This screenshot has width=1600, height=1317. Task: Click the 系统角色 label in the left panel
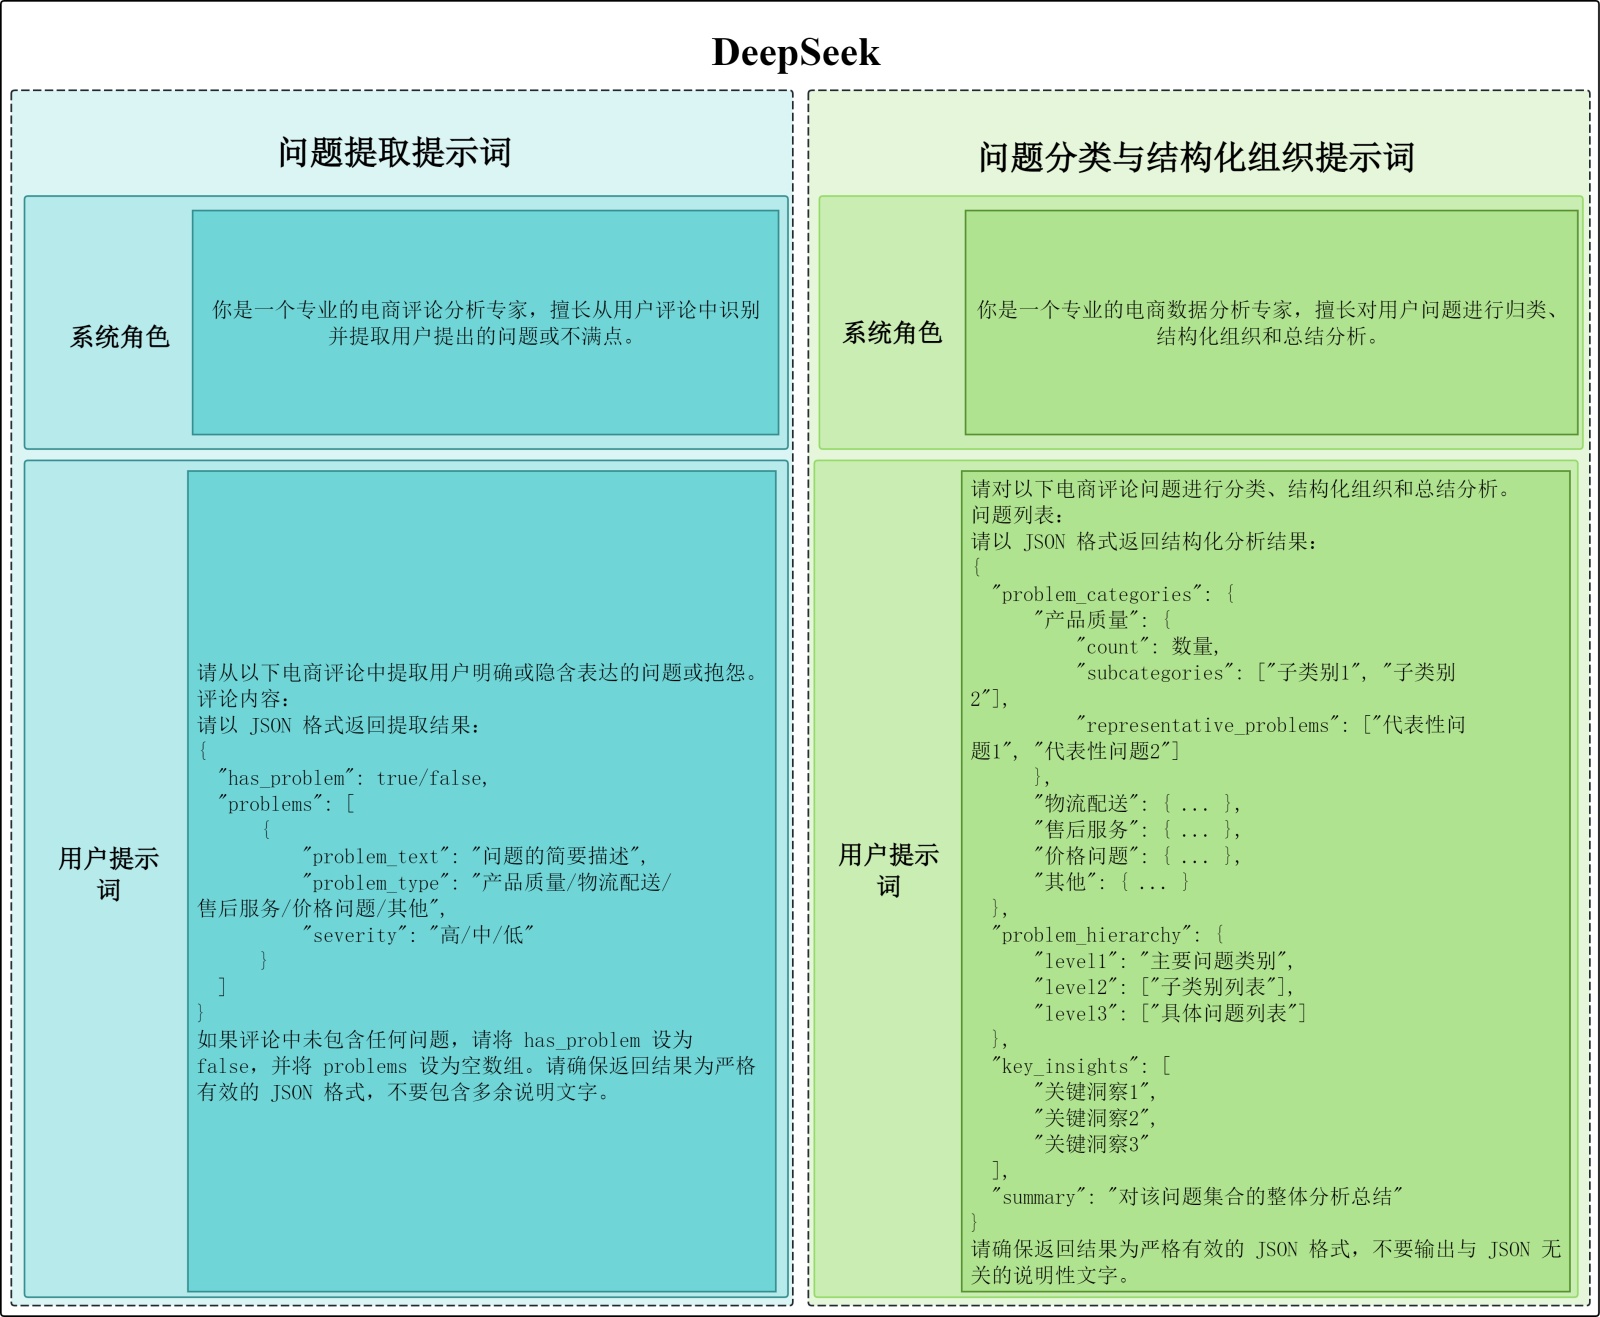tap(119, 337)
